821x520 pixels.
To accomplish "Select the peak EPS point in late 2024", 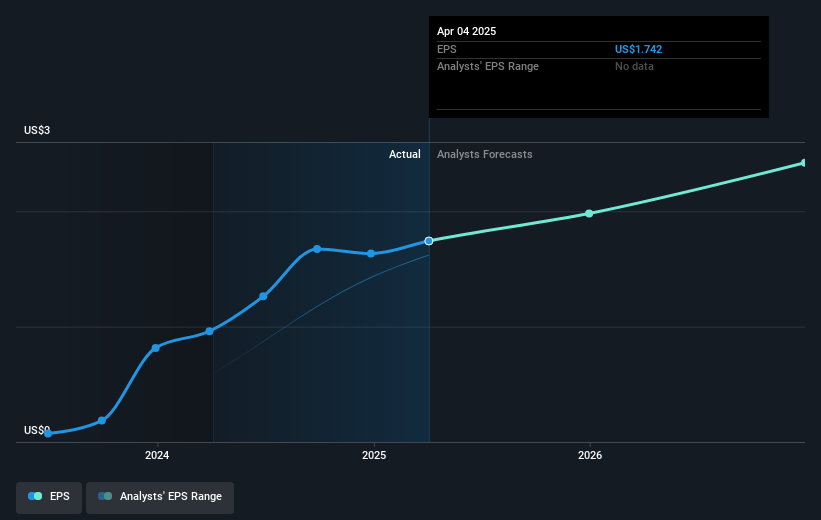I will 317,249.
